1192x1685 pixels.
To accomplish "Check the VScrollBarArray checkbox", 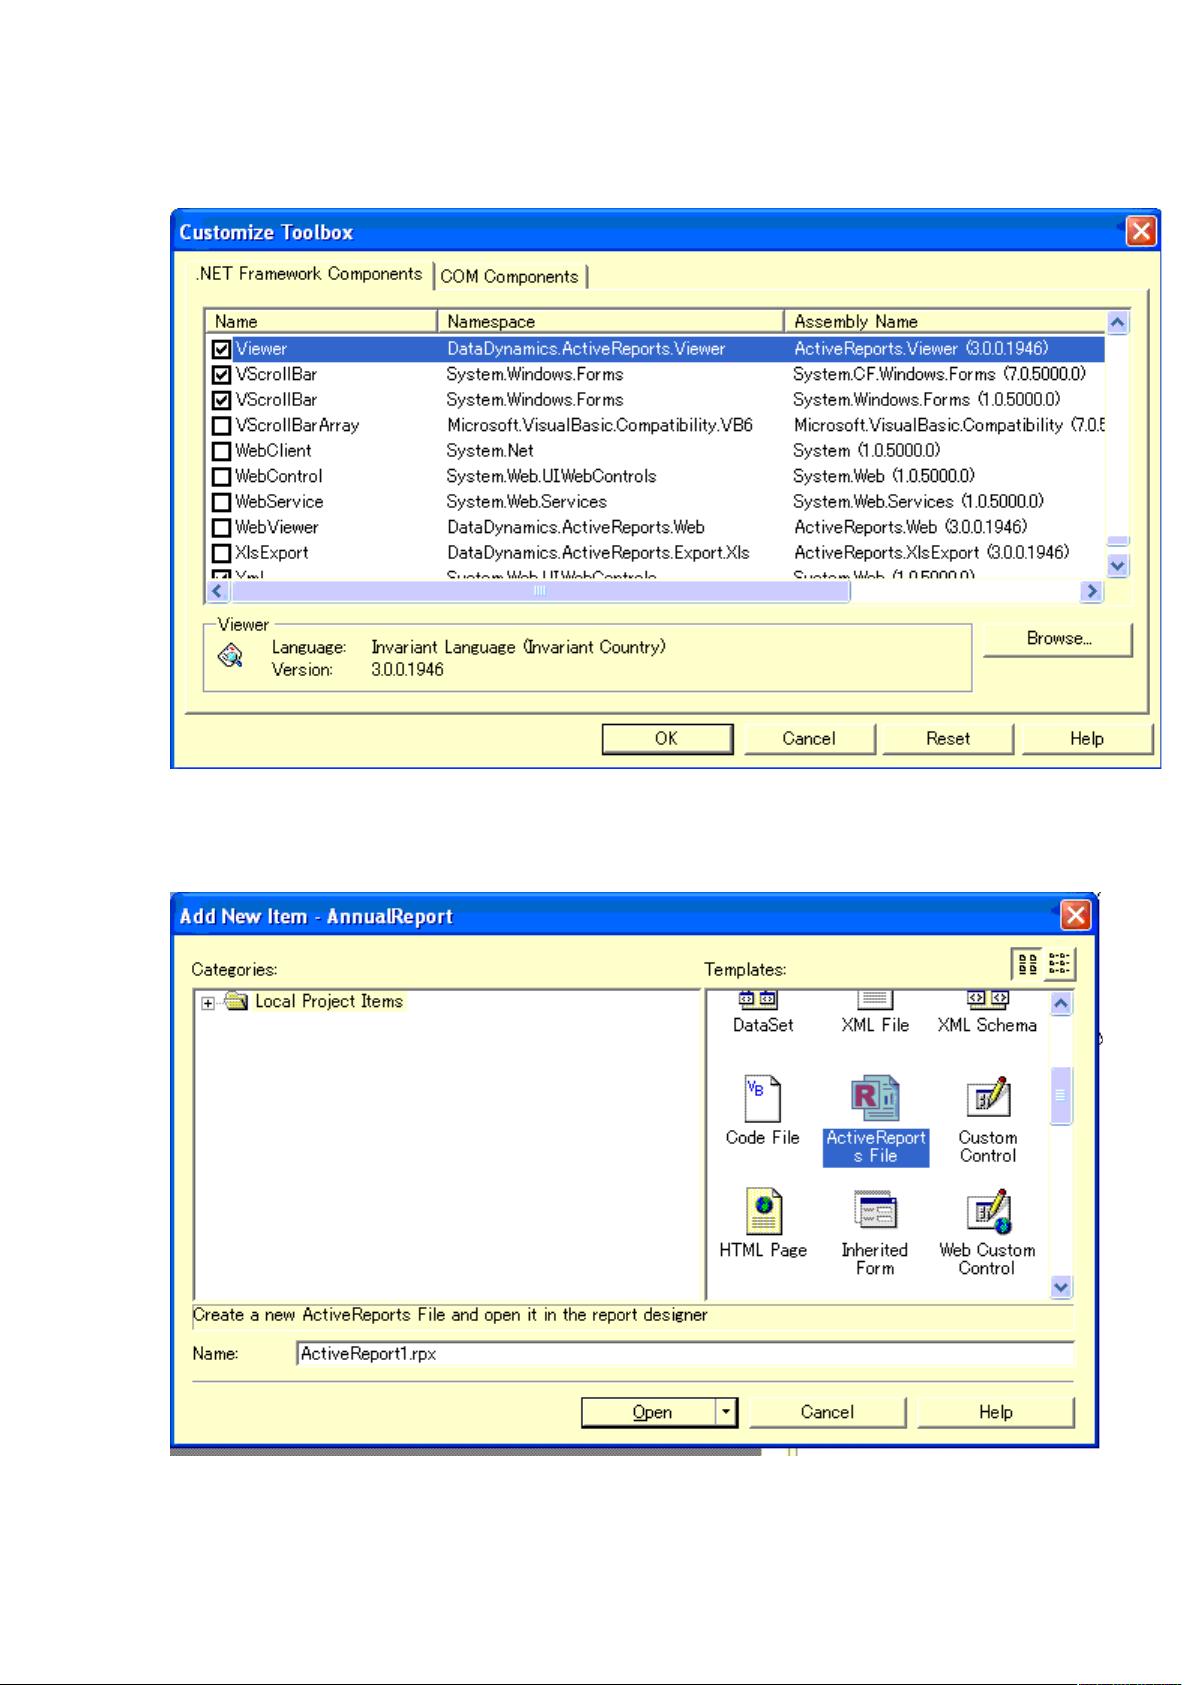I will click(x=222, y=426).
